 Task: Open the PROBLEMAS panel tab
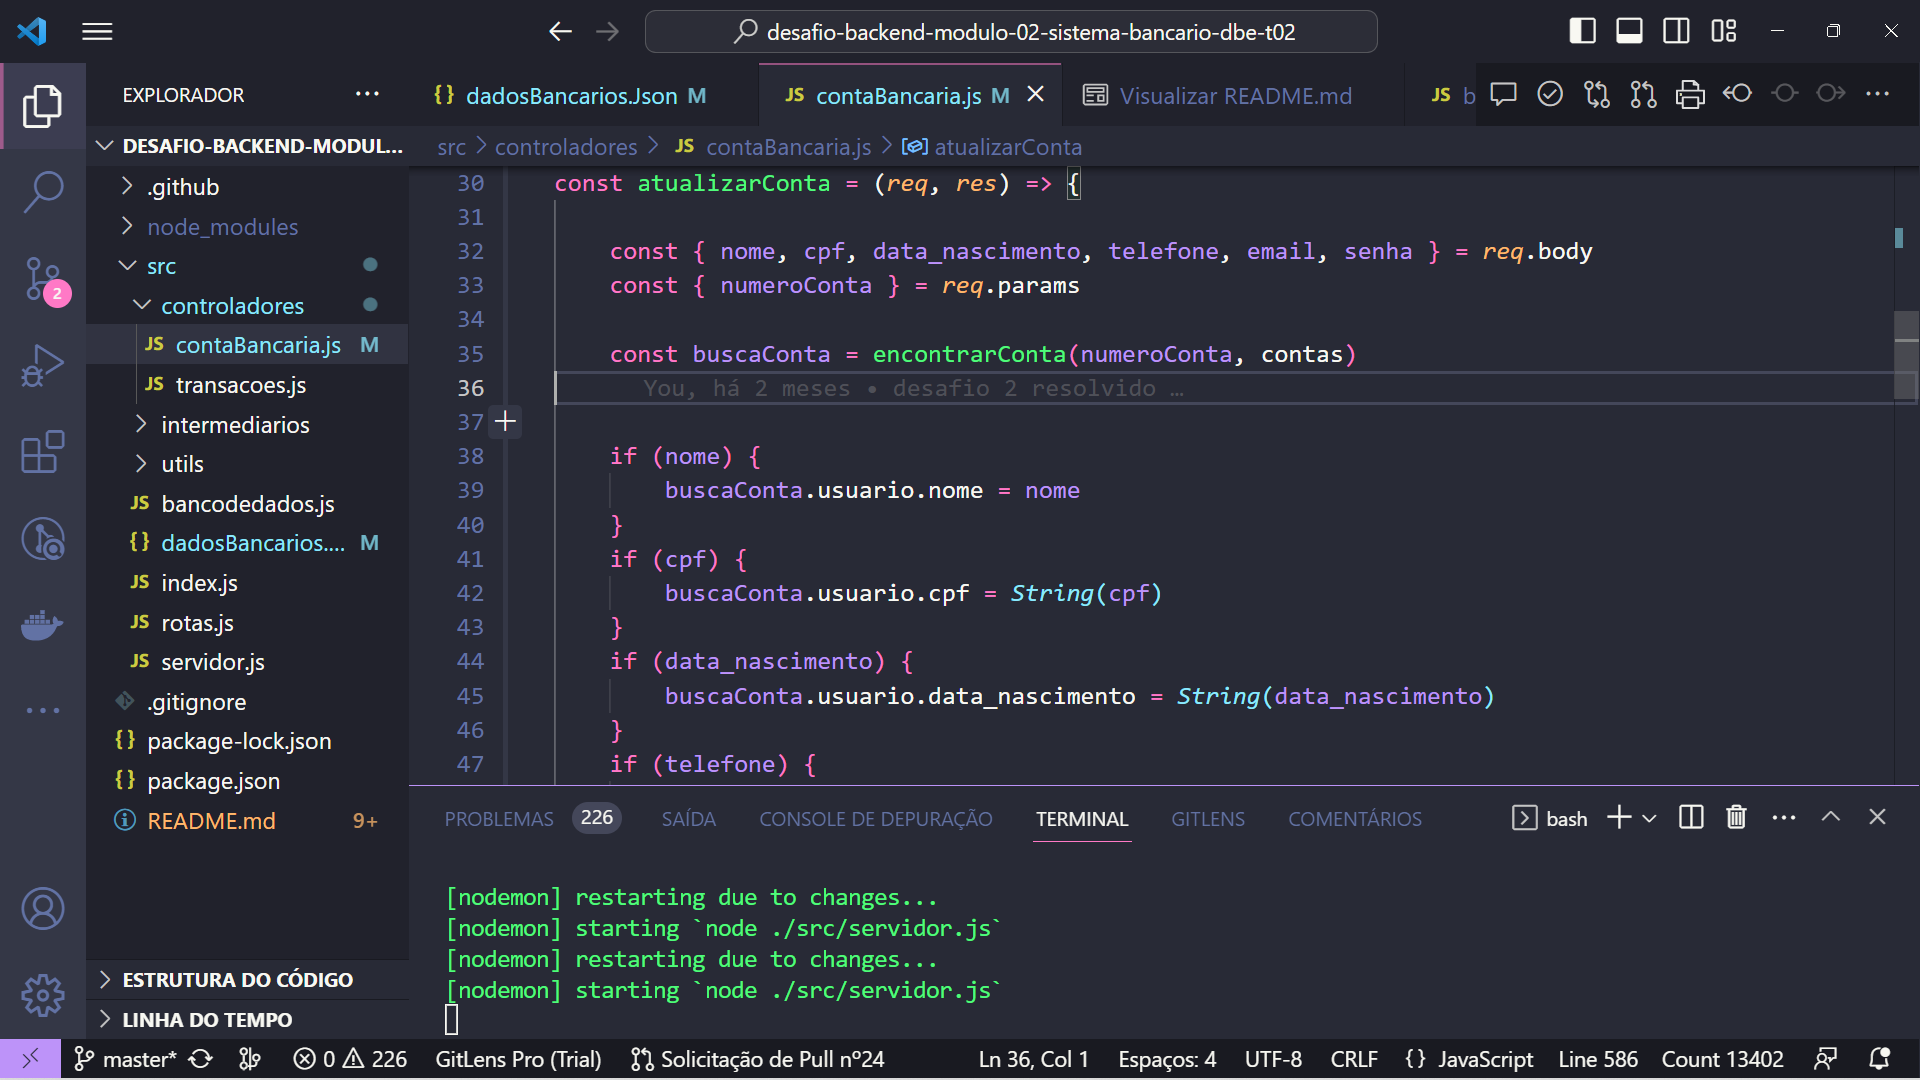(x=499, y=818)
